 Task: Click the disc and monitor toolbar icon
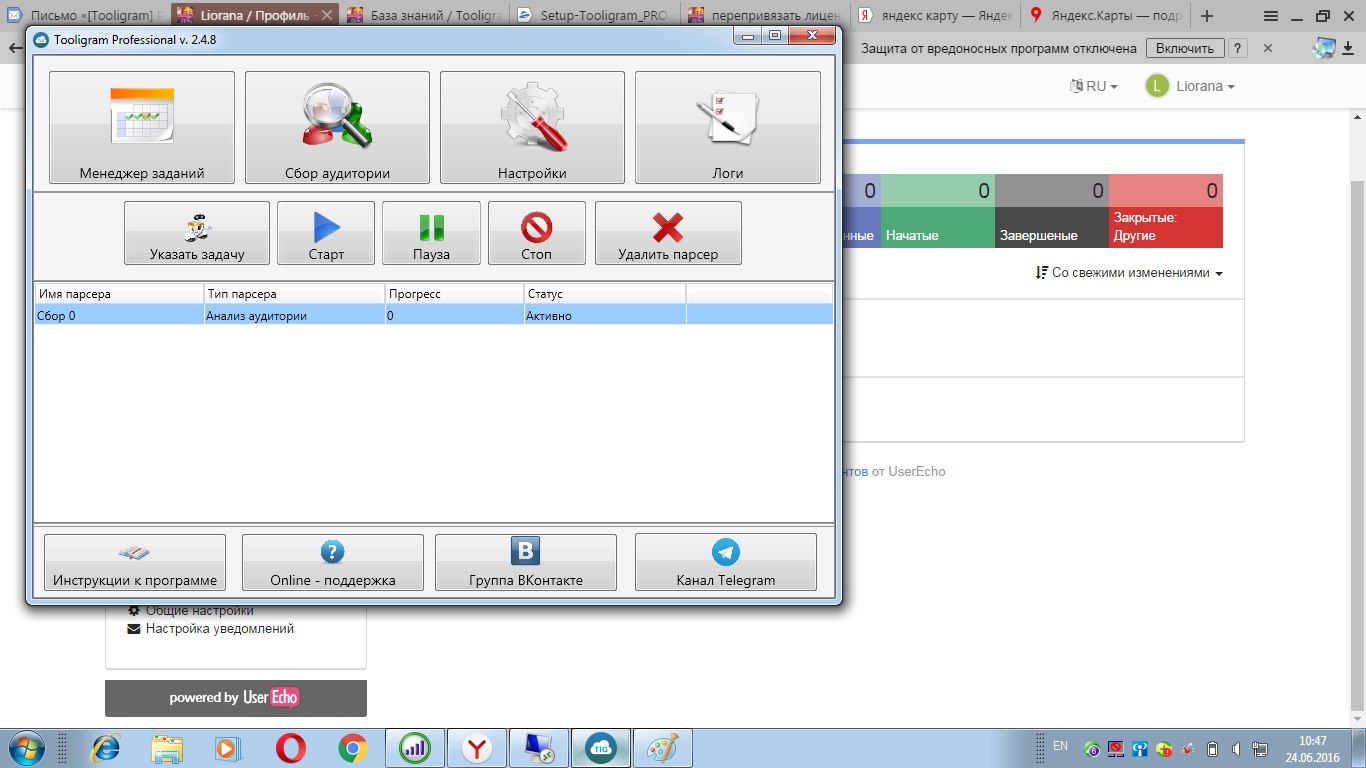(x=1324, y=48)
